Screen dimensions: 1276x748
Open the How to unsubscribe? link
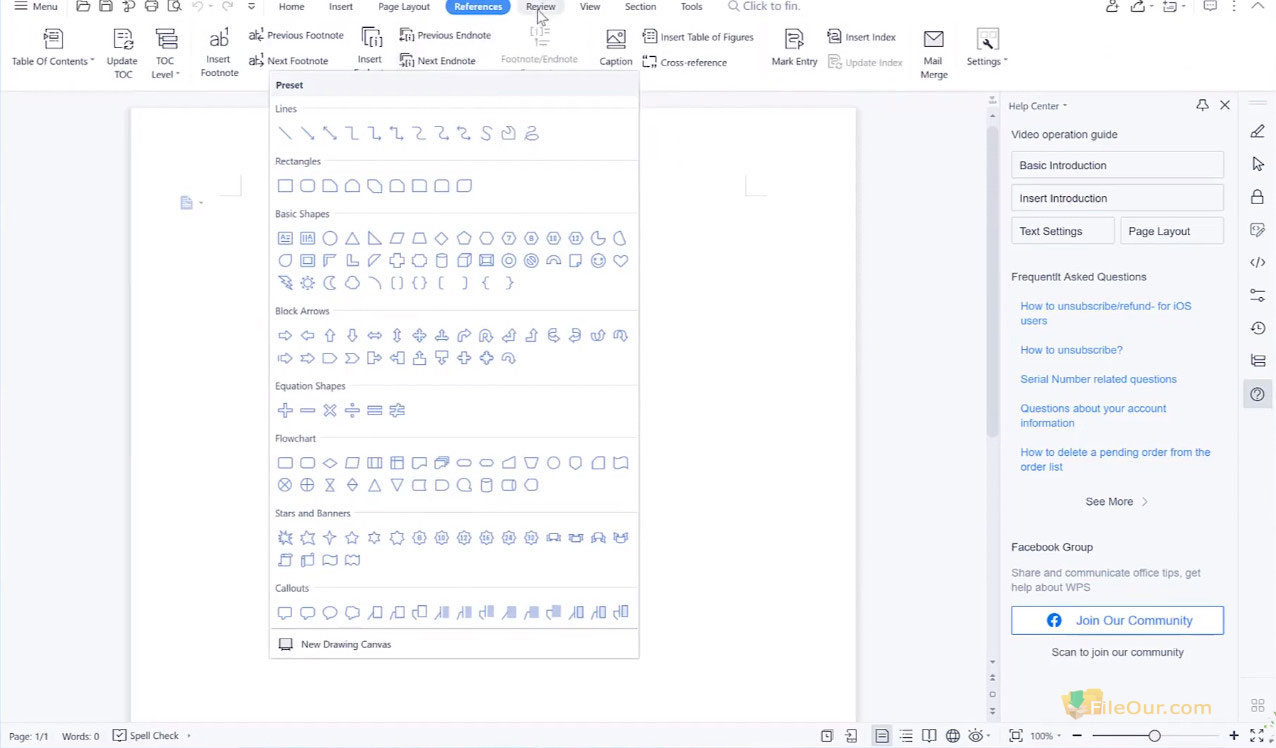point(1071,350)
